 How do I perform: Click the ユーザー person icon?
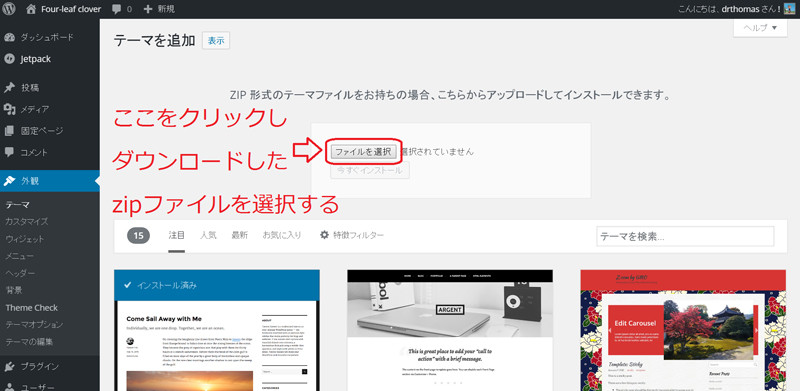pyautogui.click(x=9, y=387)
